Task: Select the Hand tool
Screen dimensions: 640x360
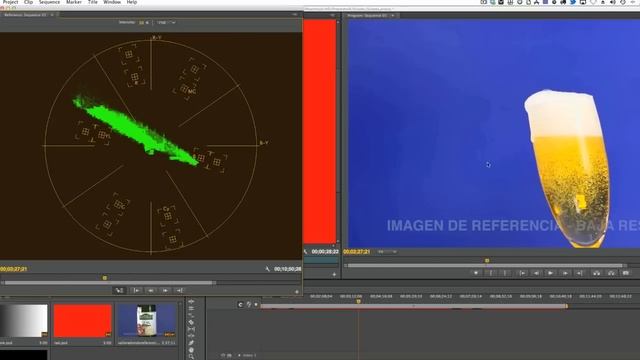Action: pyautogui.click(x=191, y=350)
